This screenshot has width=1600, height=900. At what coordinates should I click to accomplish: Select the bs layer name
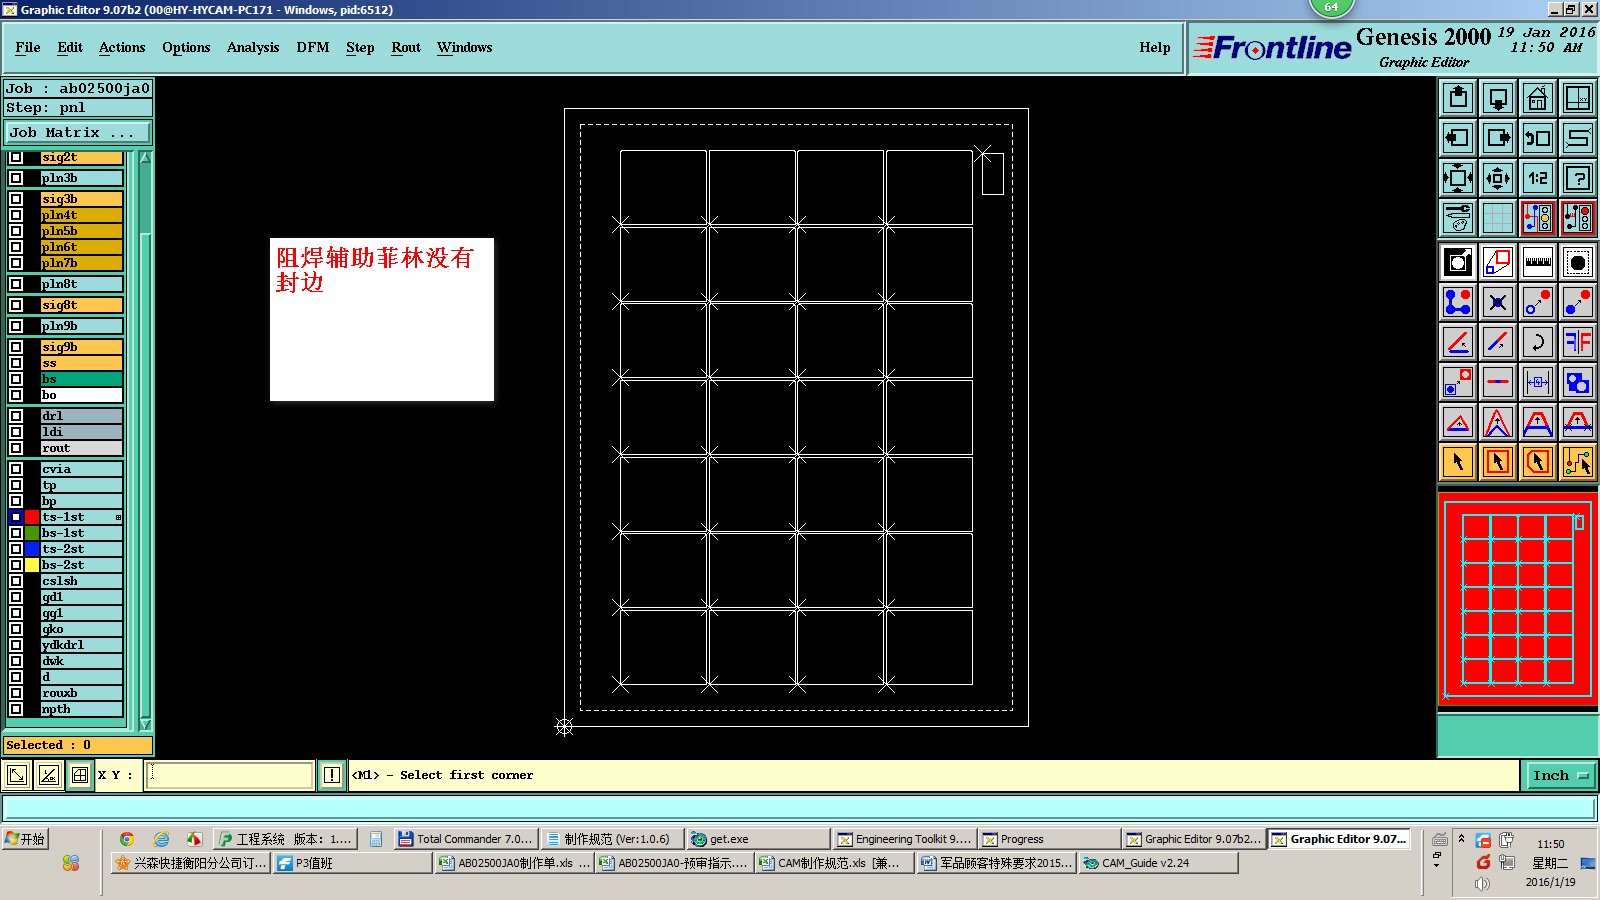pos(82,379)
